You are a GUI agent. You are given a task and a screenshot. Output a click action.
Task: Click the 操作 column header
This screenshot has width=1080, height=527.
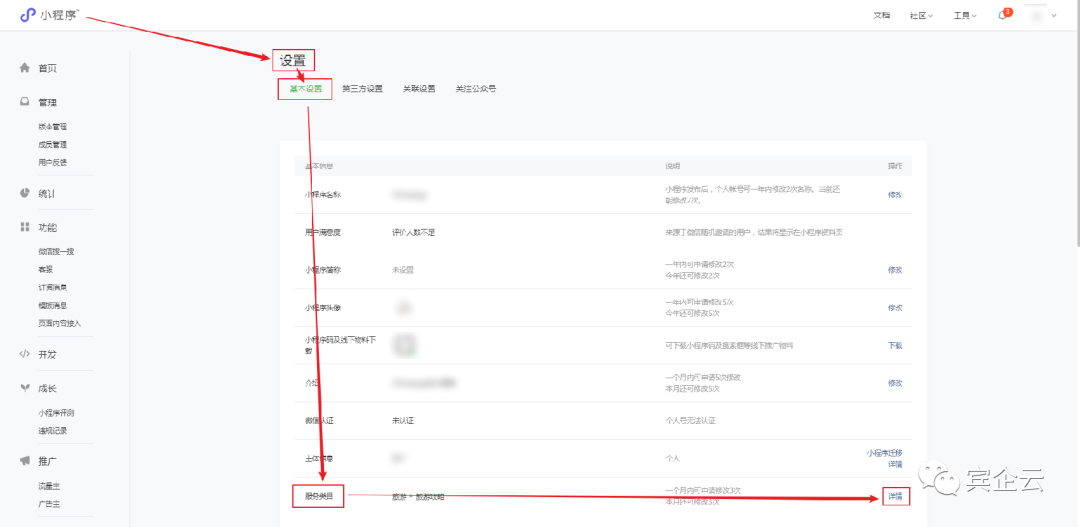pyautogui.click(x=895, y=167)
